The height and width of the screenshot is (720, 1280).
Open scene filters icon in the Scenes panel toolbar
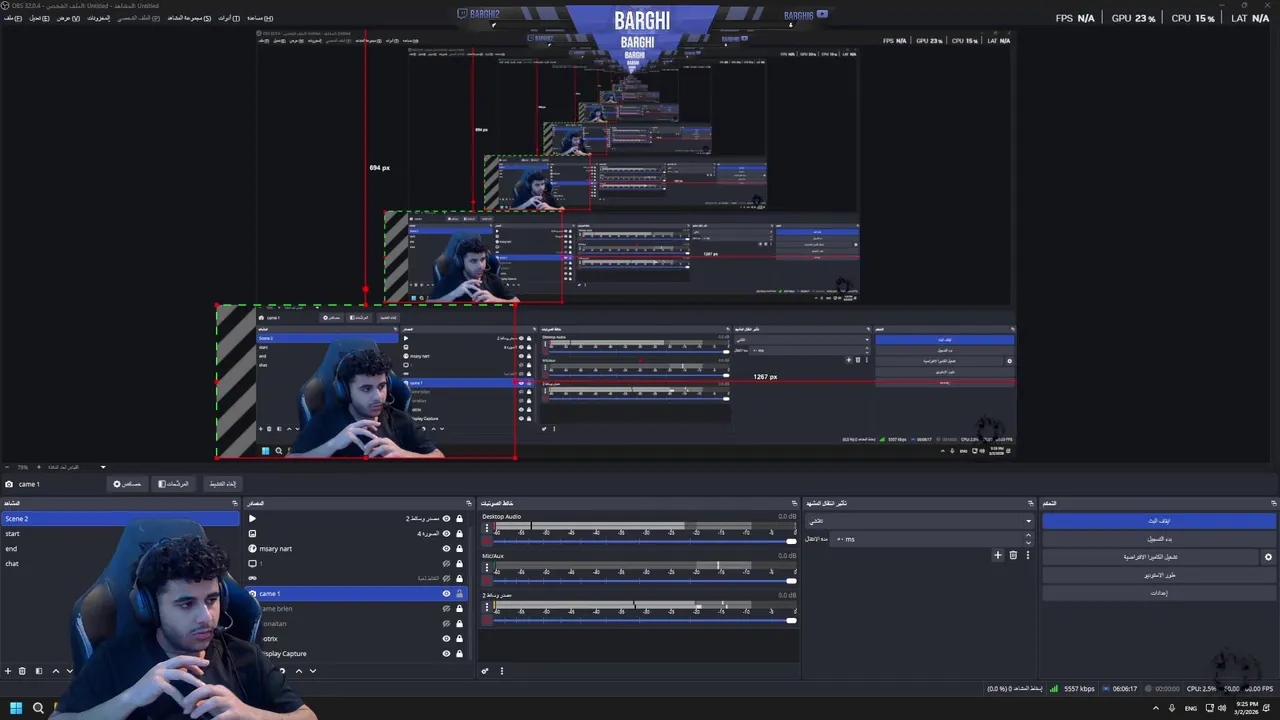[x=39, y=671]
